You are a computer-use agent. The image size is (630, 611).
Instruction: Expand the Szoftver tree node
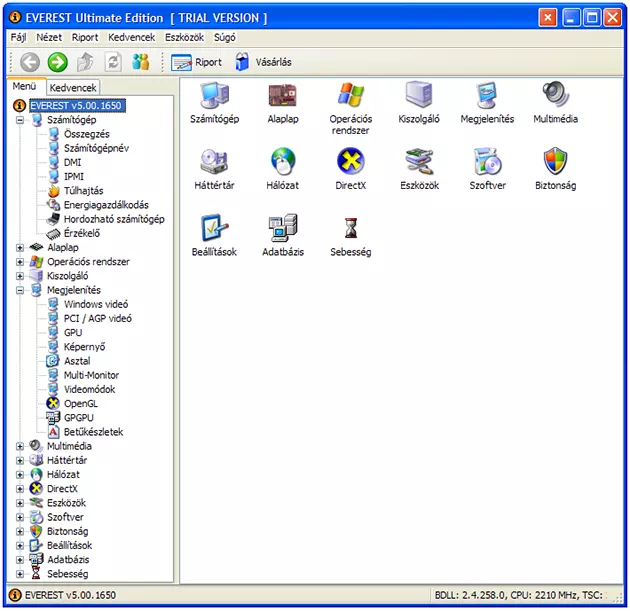click(20, 517)
